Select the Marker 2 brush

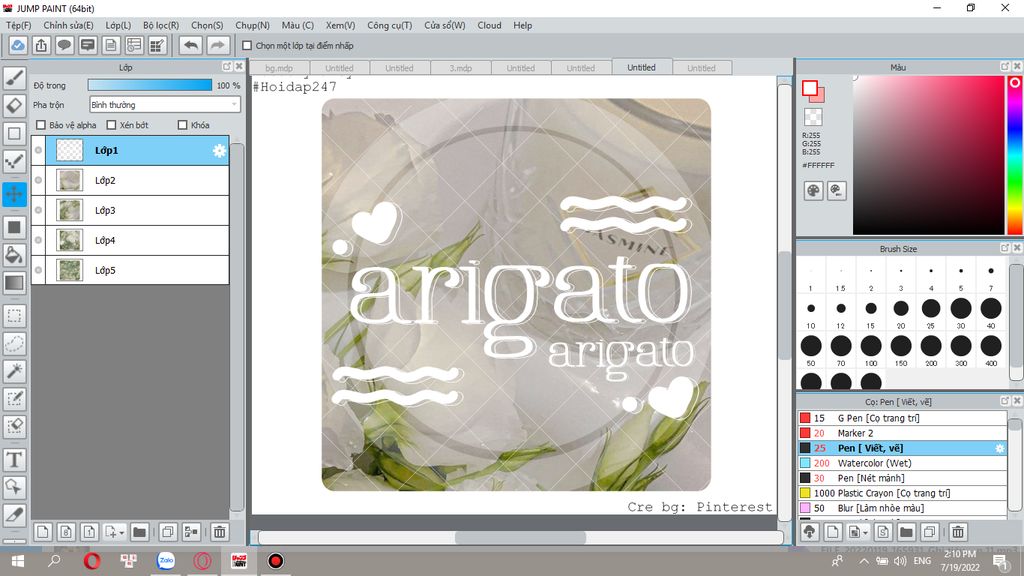click(x=903, y=433)
